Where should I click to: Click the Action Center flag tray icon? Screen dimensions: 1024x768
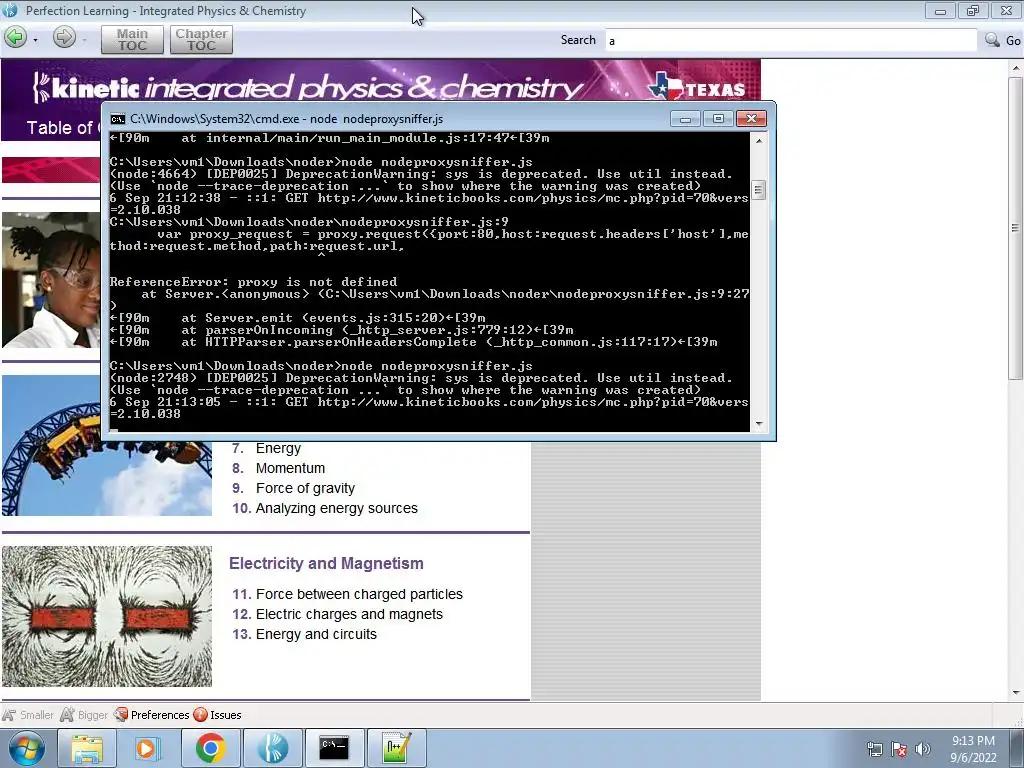pyautogui.click(x=899, y=750)
